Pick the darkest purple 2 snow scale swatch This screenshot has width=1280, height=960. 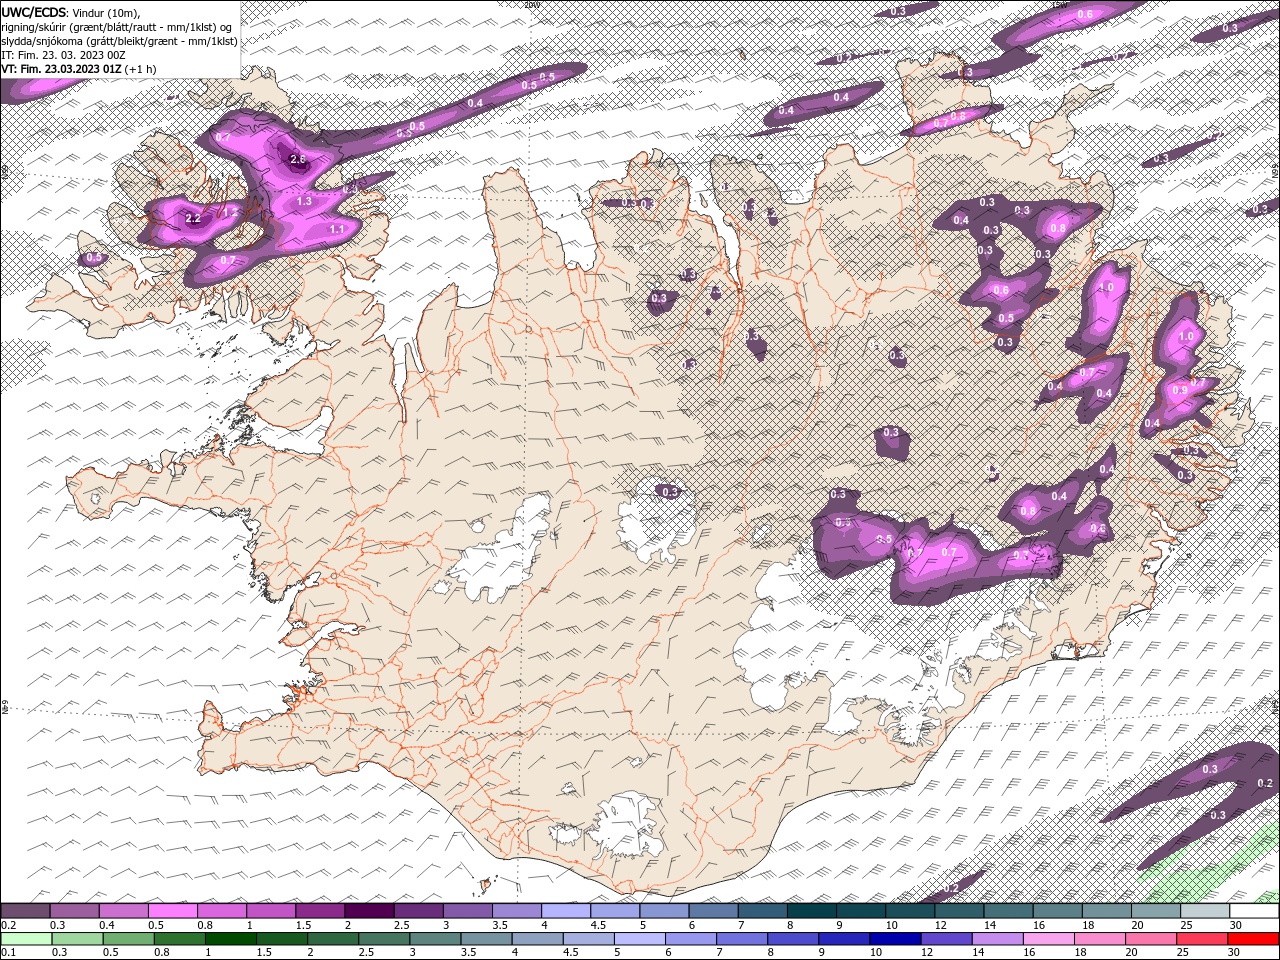pyautogui.click(x=369, y=911)
